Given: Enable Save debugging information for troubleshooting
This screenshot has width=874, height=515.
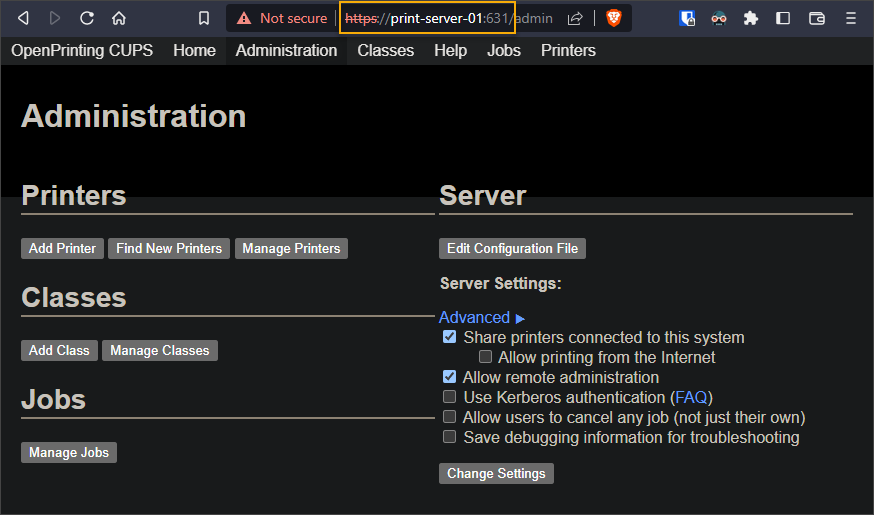Looking at the screenshot, I should (x=449, y=436).
